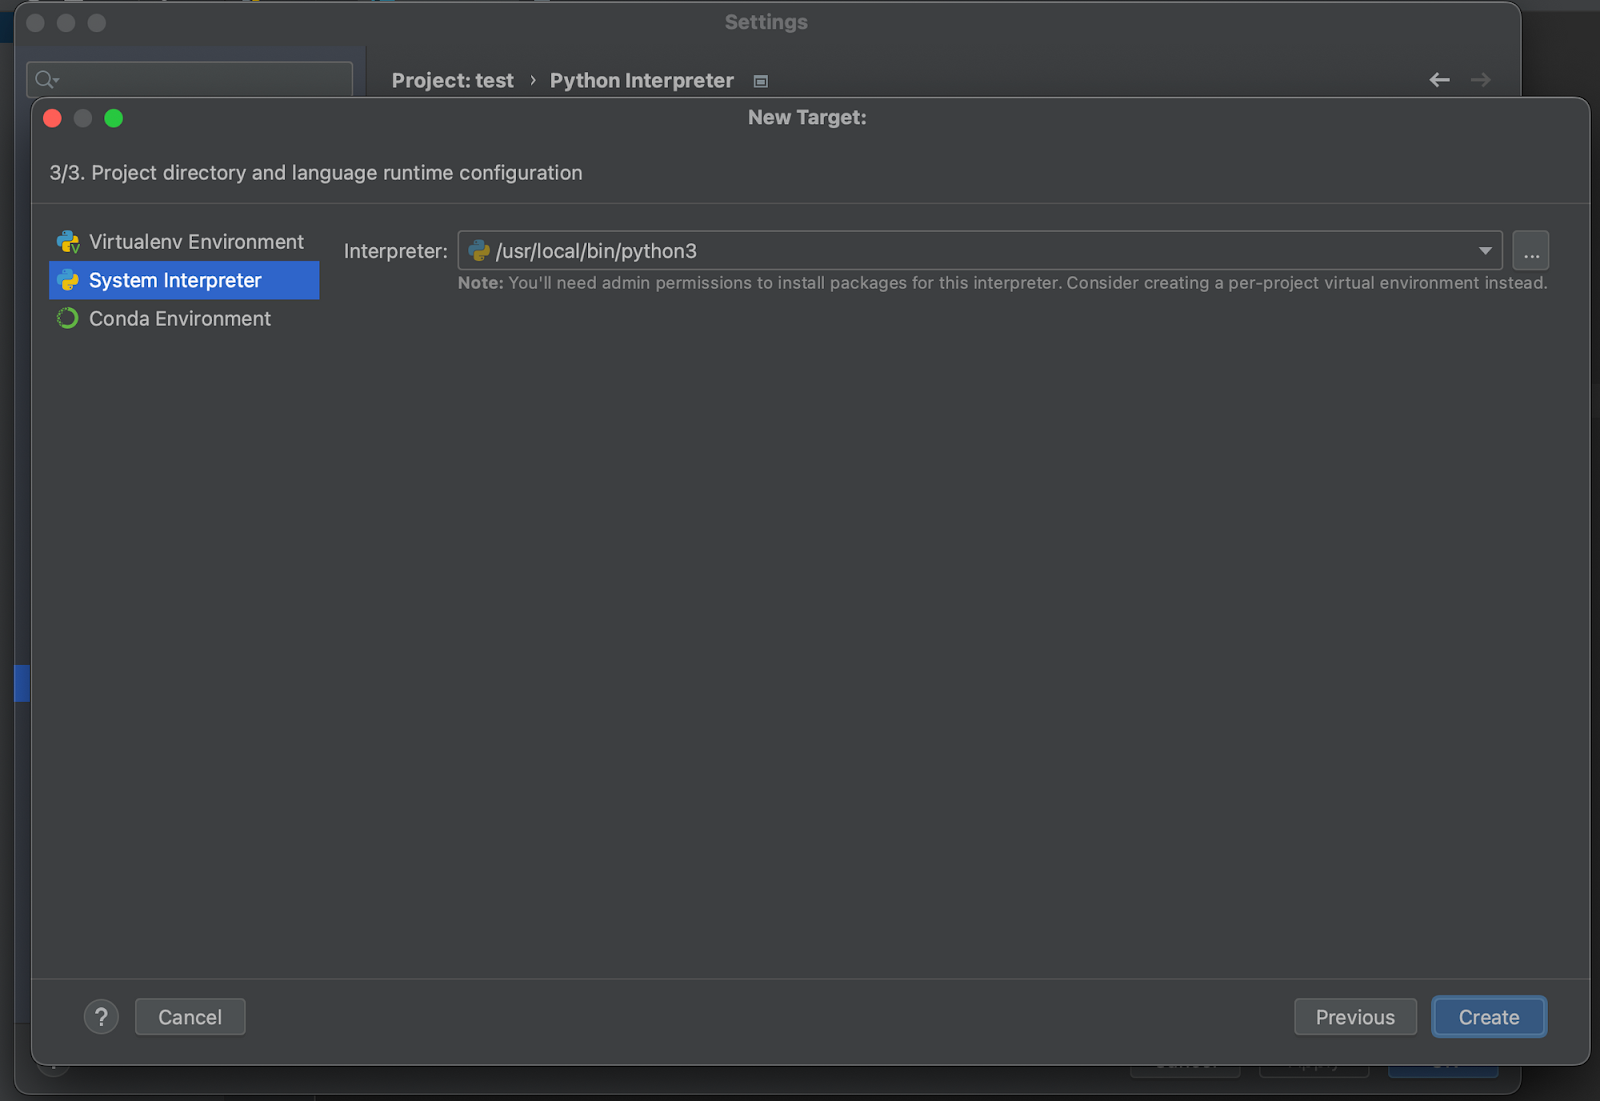Select System Interpreter in the list
1600x1101 pixels.
tap(175, 281)
